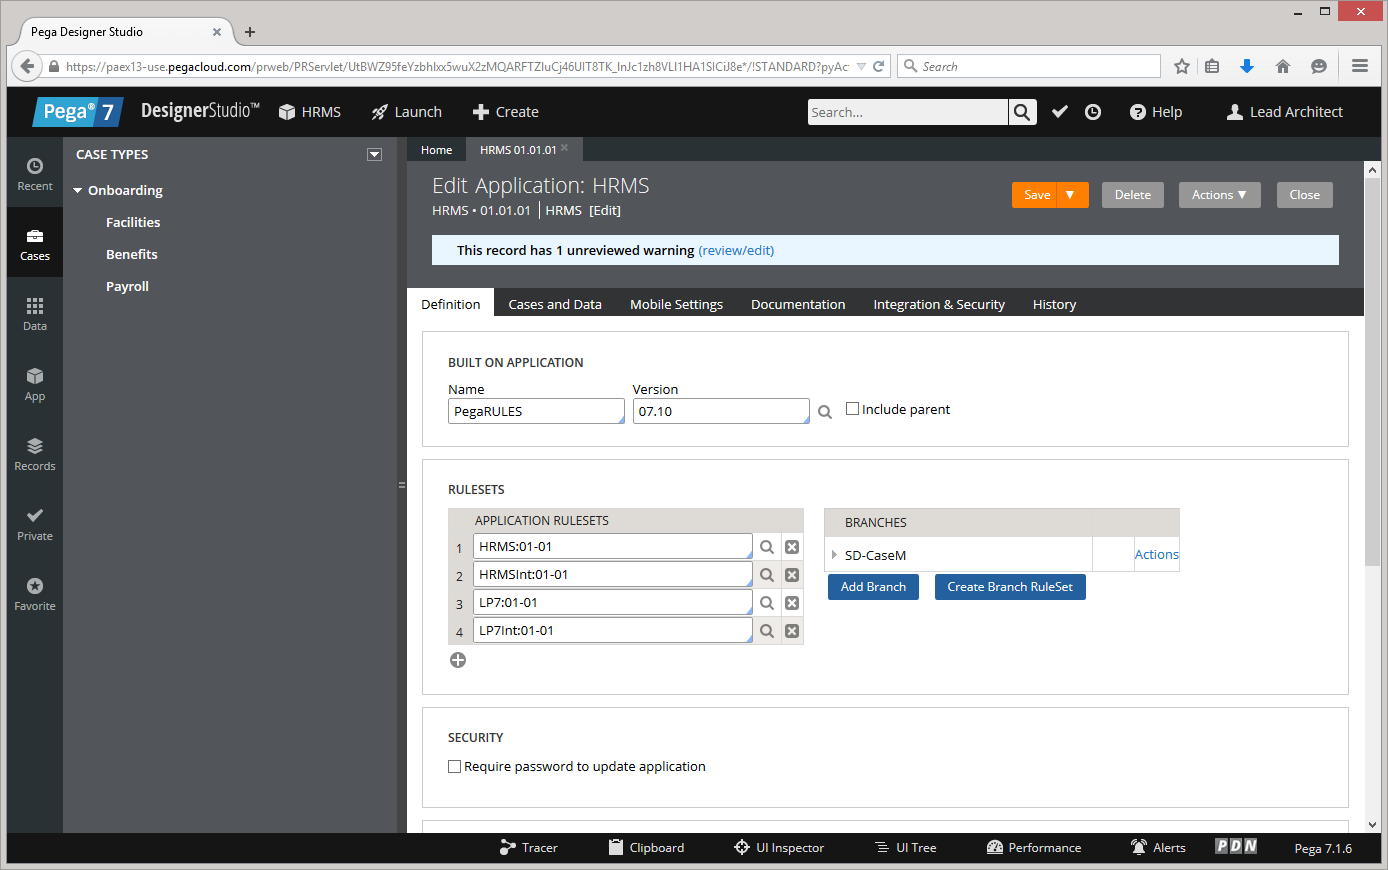The image size is (1388, 870).
Task: Click the header search magnifier button
Action: pos(1022,112)
